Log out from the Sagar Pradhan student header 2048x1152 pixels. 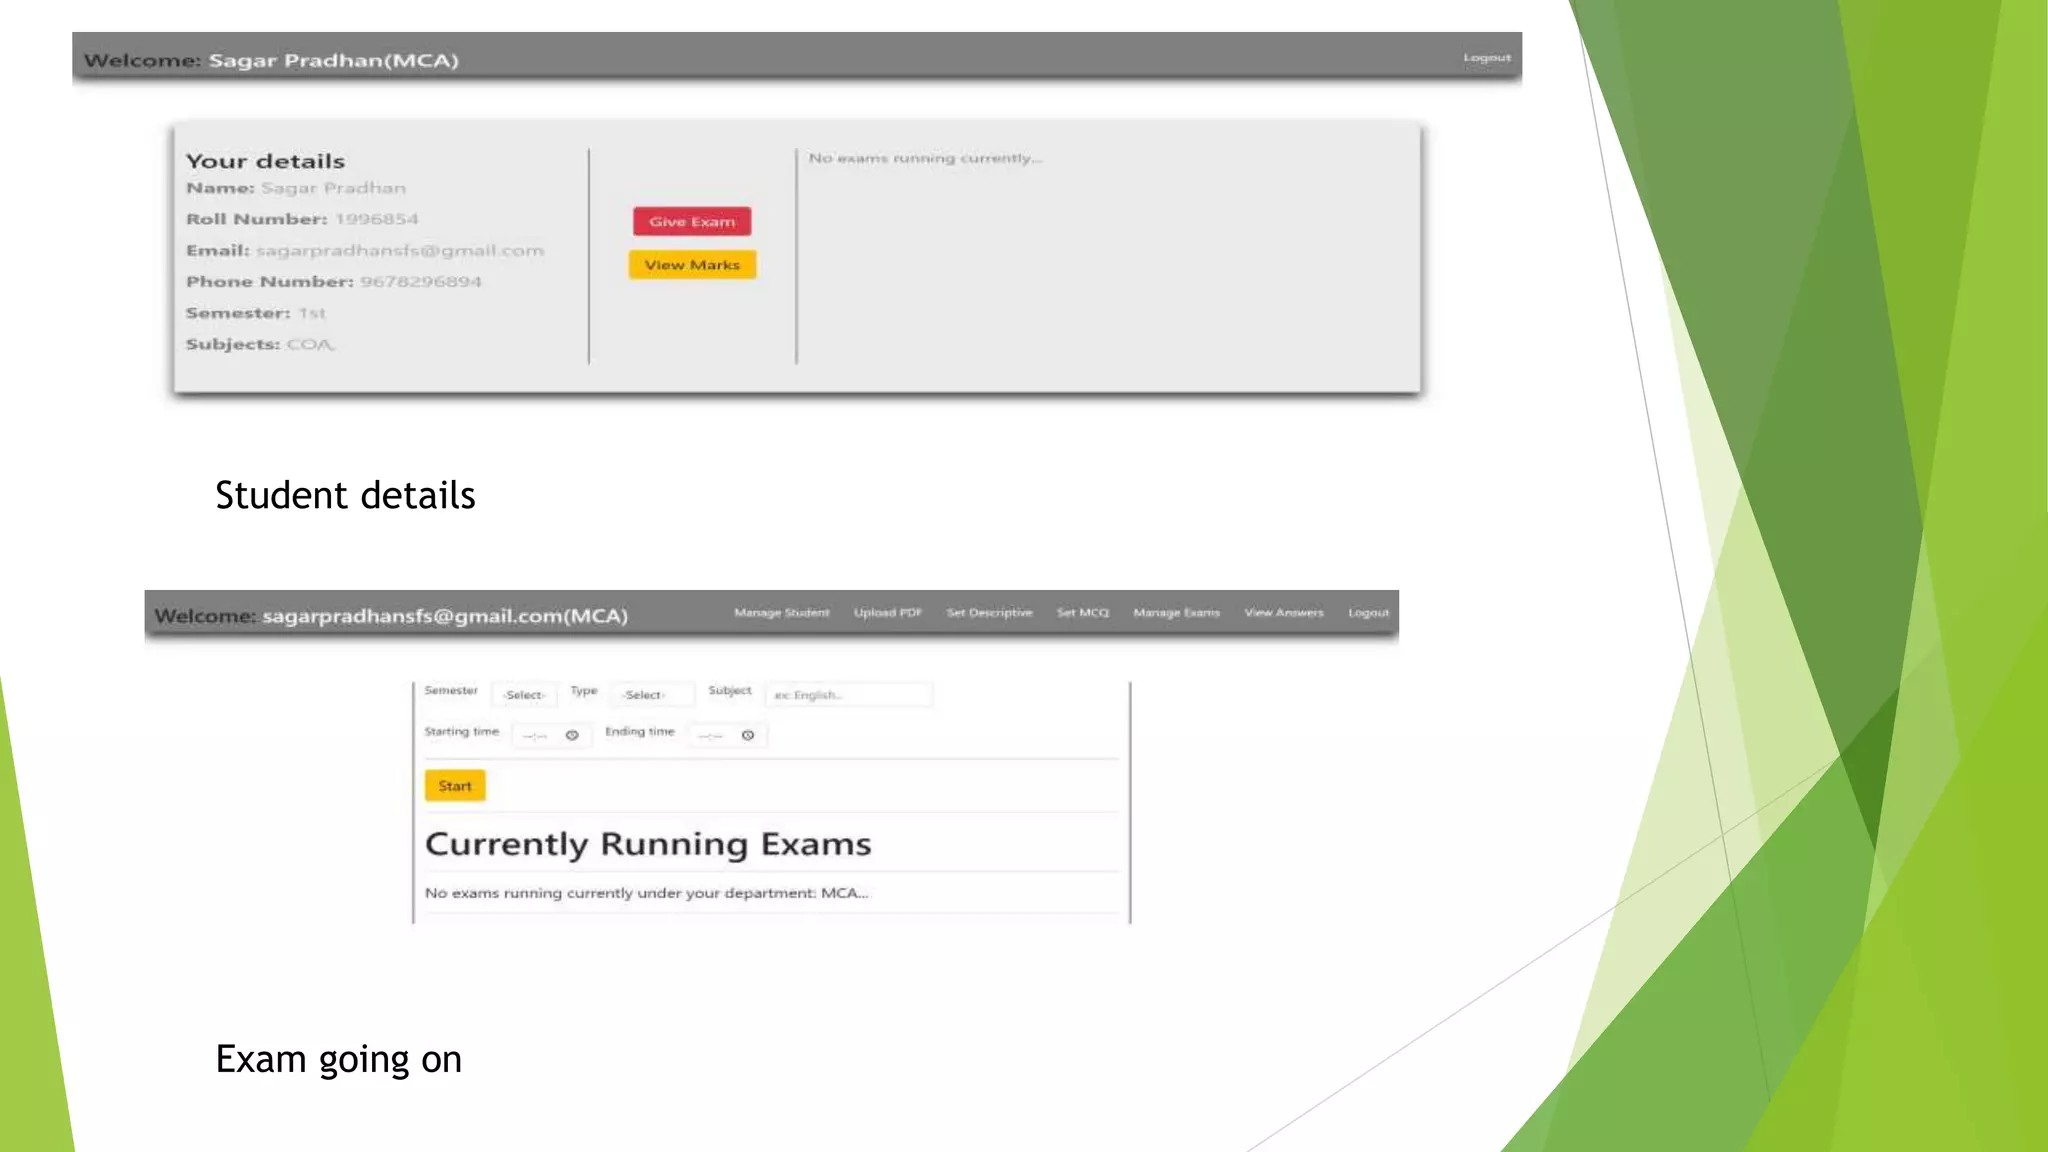click(1487, 58)
